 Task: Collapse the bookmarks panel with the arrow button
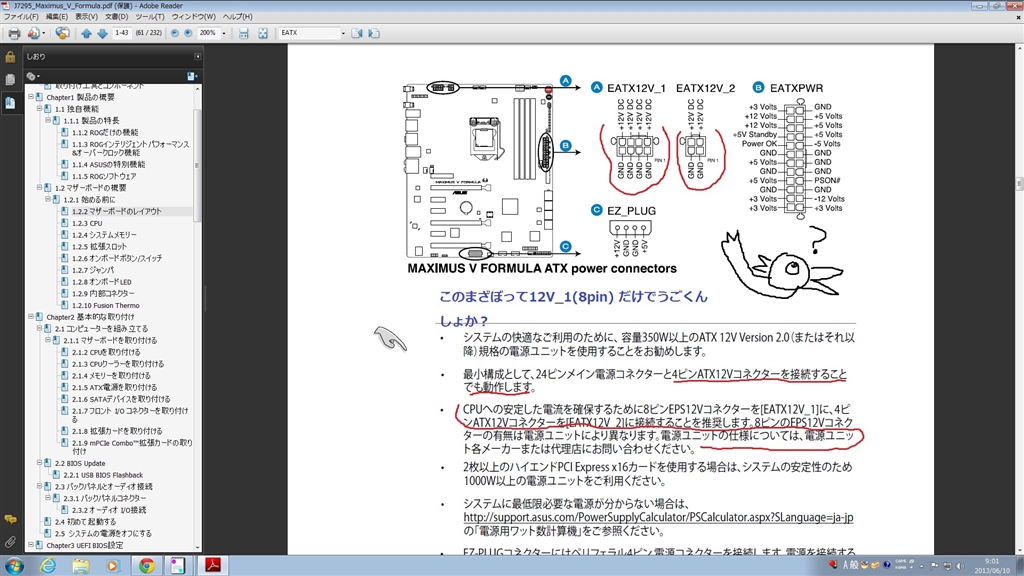pyautogui.click(x=197, y=57)
